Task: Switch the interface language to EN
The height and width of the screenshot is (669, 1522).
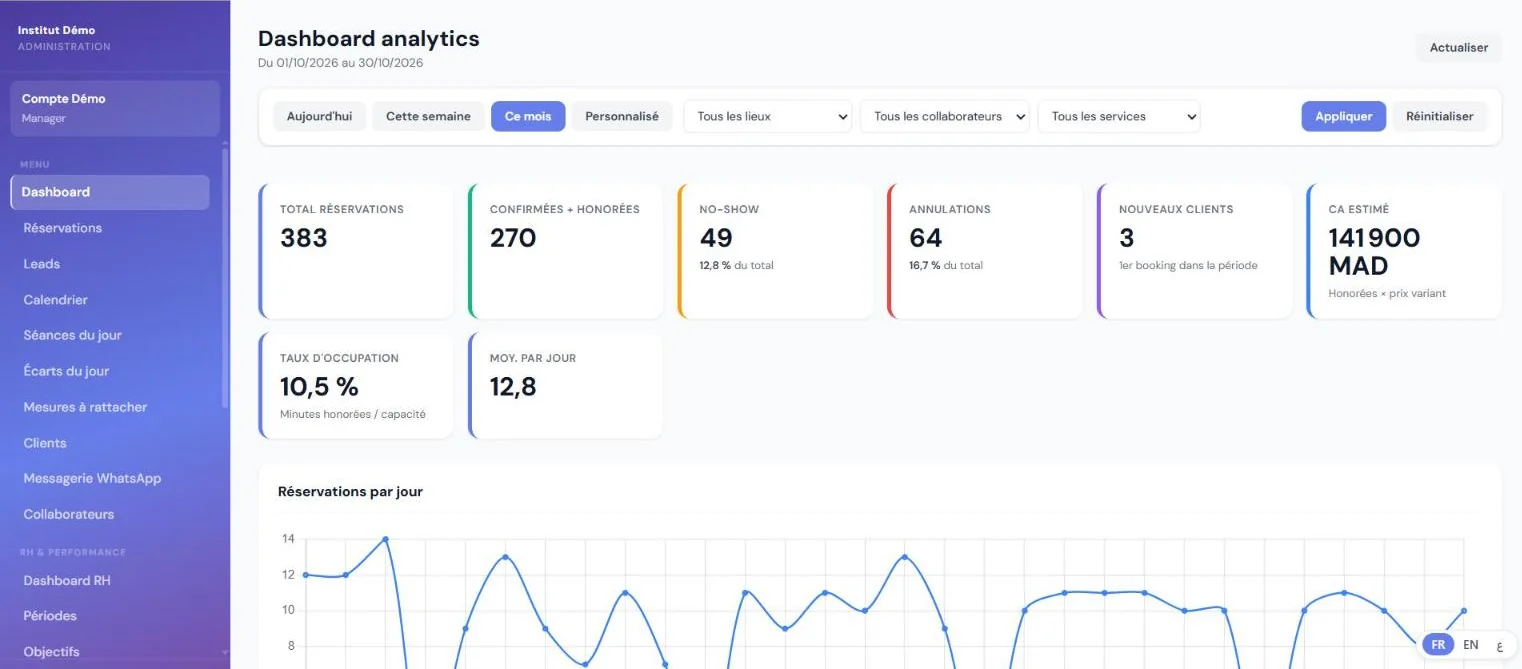Action: pos(1471,645)
